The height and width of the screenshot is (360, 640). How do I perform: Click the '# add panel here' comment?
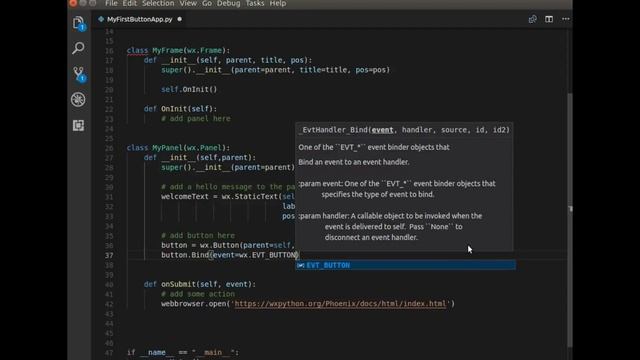[196, 119]
